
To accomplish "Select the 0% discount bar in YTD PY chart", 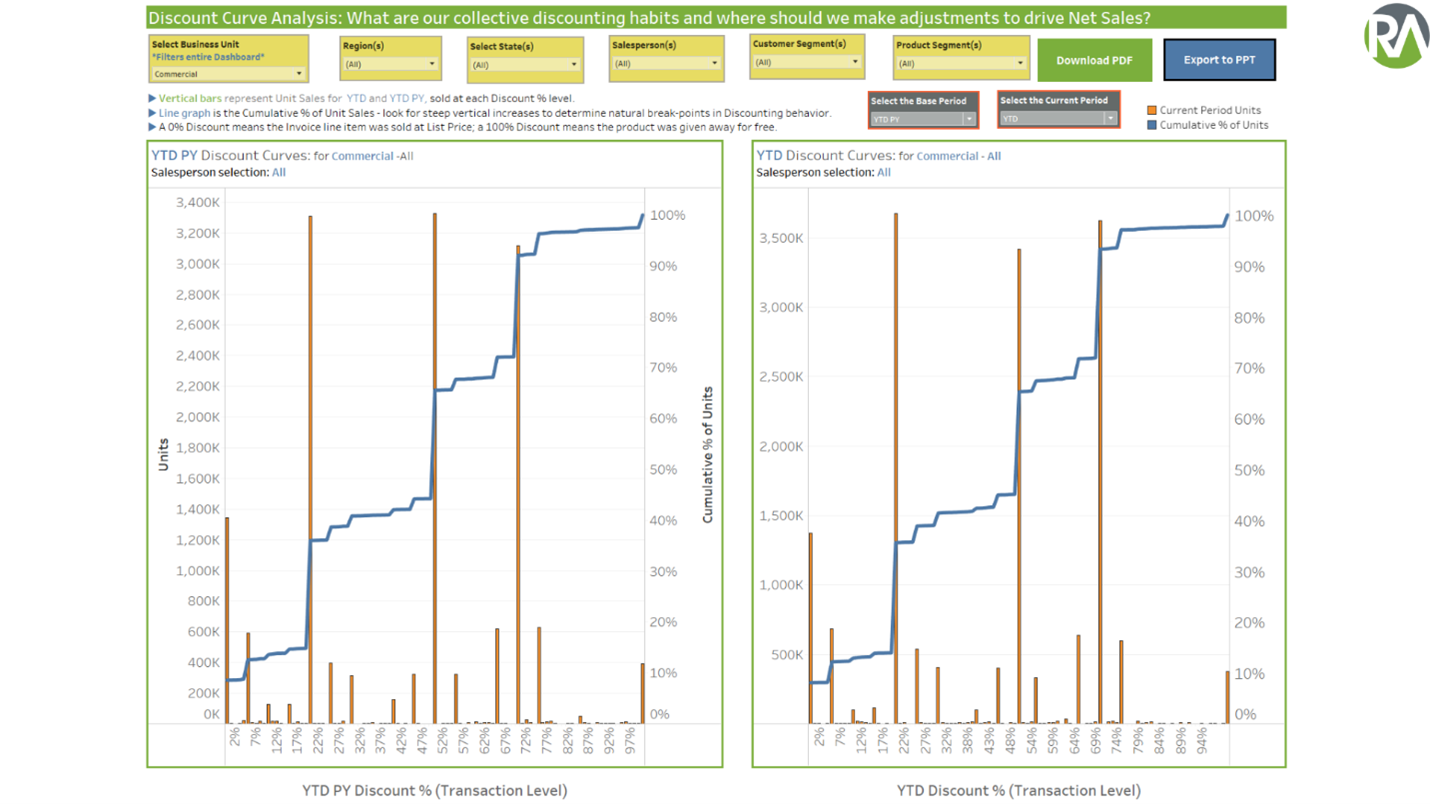I will point(227,620).
